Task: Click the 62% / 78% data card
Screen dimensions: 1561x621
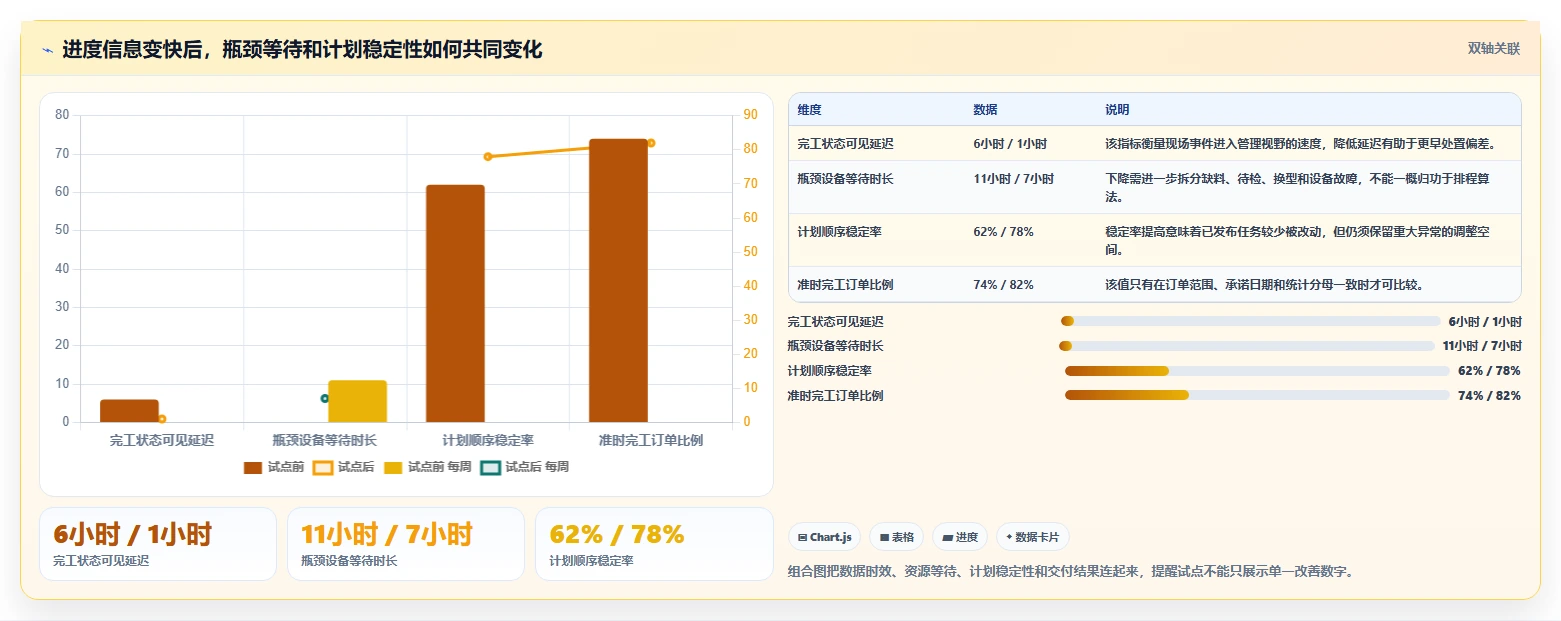Action: (x=654, y=544)
